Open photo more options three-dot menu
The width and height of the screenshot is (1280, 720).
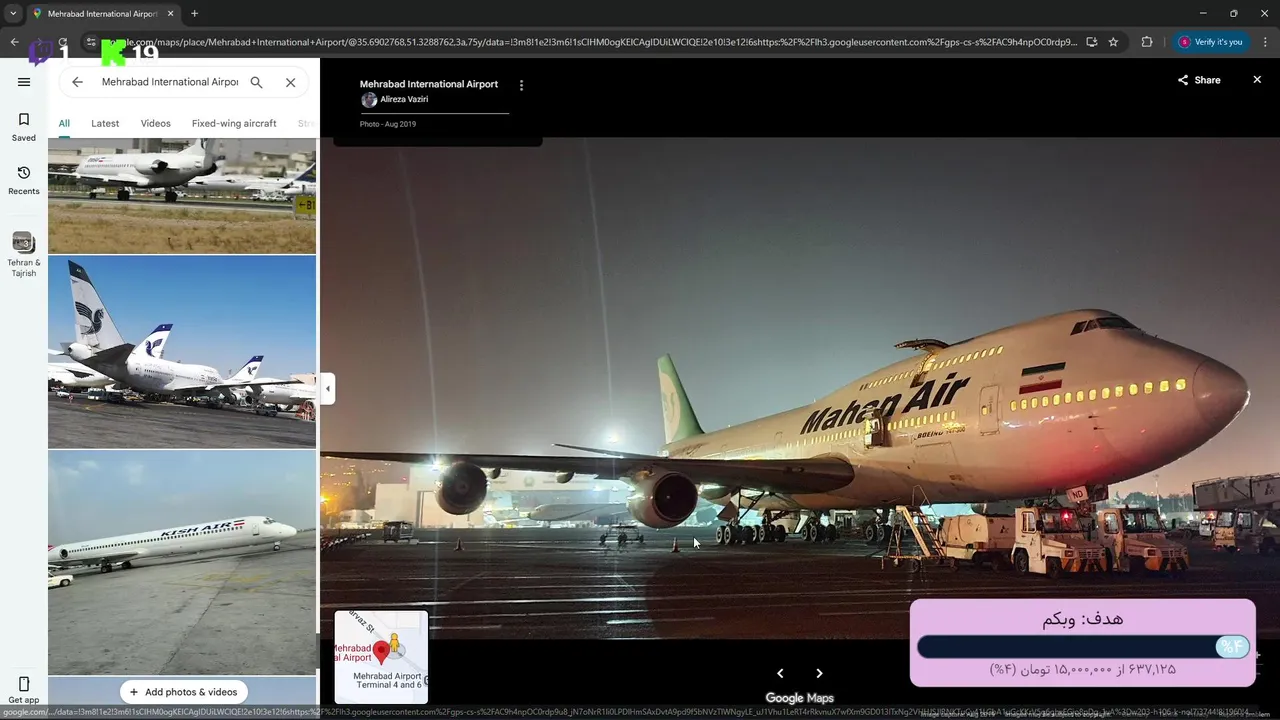[521, 85]
